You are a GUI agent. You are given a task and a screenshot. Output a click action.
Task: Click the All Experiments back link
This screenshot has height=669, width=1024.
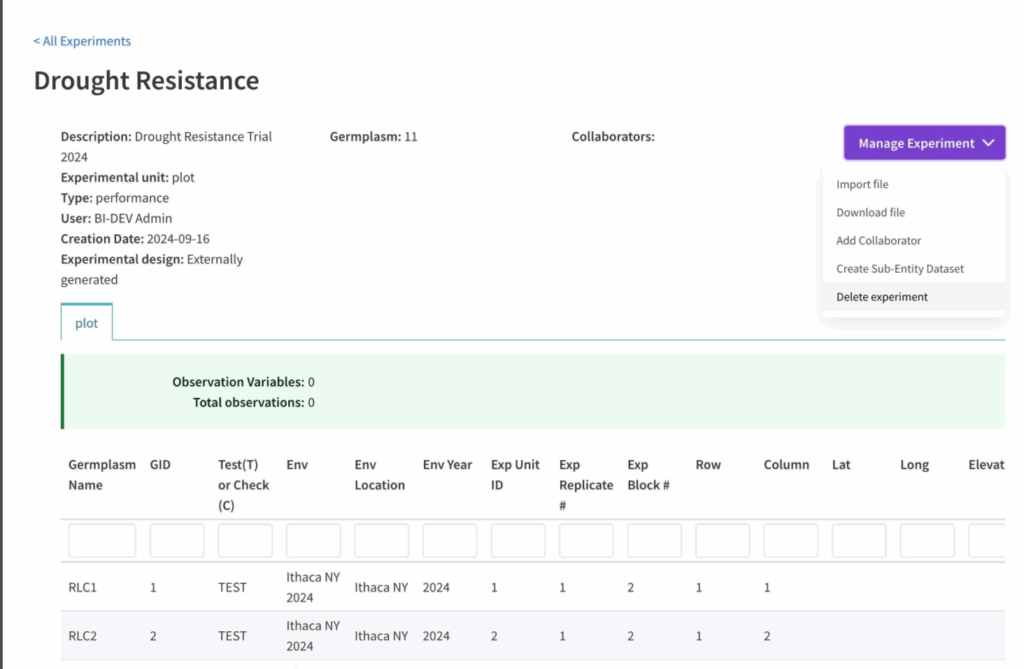(82, 41)
